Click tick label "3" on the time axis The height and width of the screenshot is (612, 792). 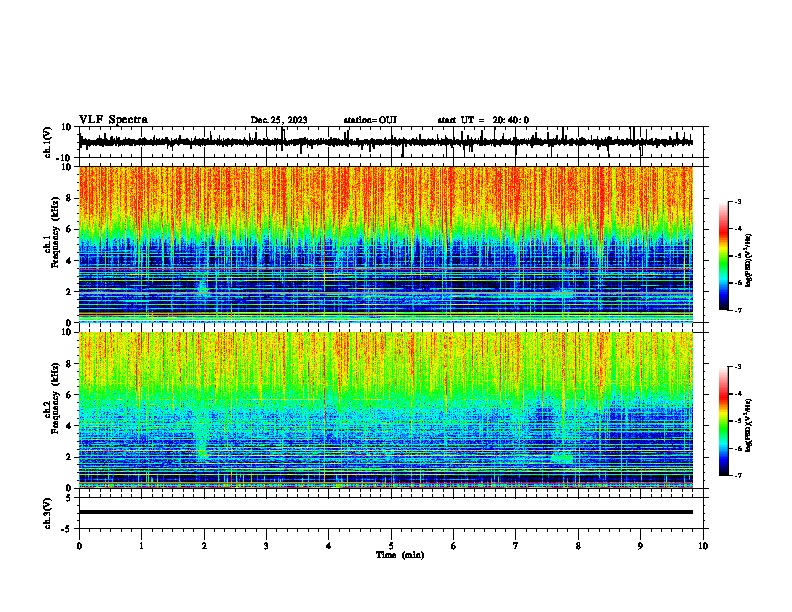pos(266,546)
